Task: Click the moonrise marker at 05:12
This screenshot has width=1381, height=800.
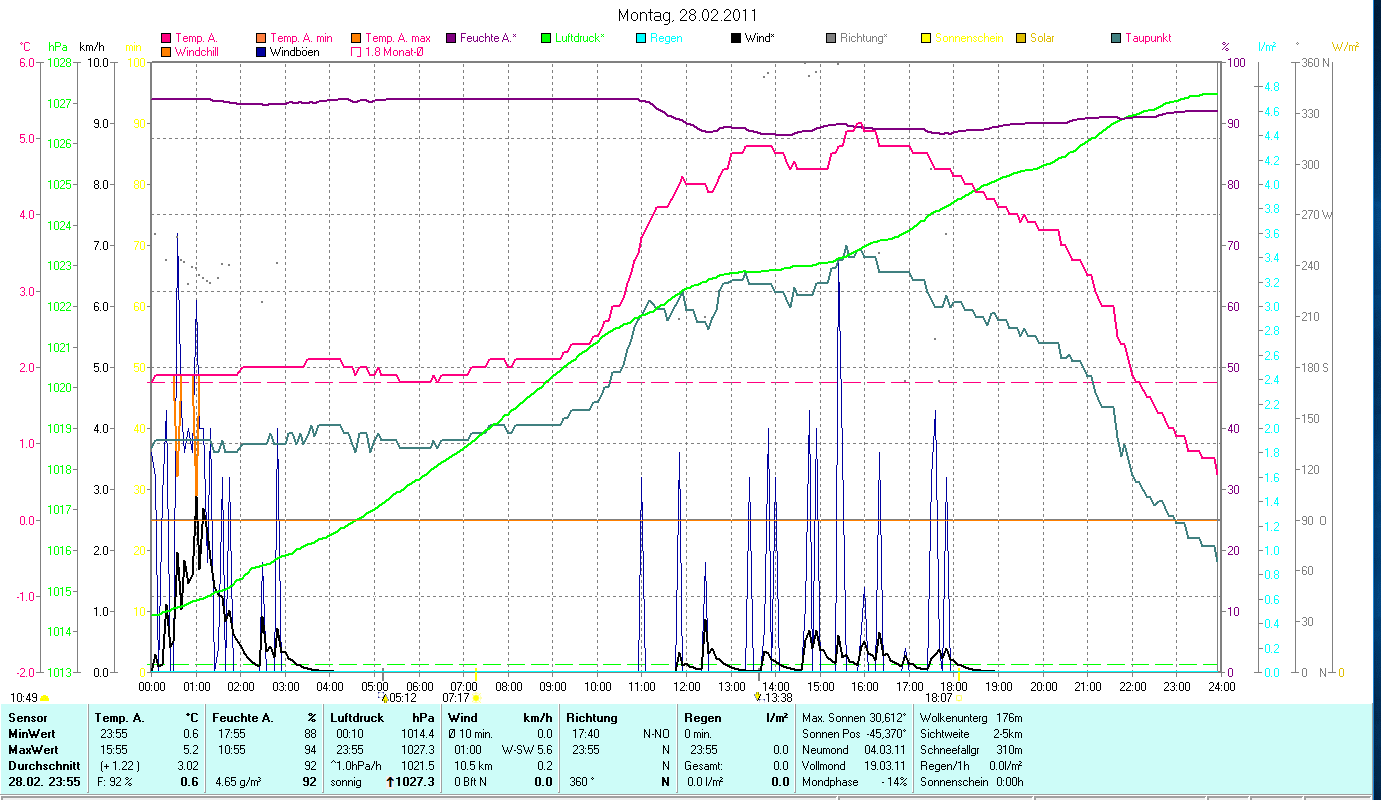Action: tap(384, 697)
